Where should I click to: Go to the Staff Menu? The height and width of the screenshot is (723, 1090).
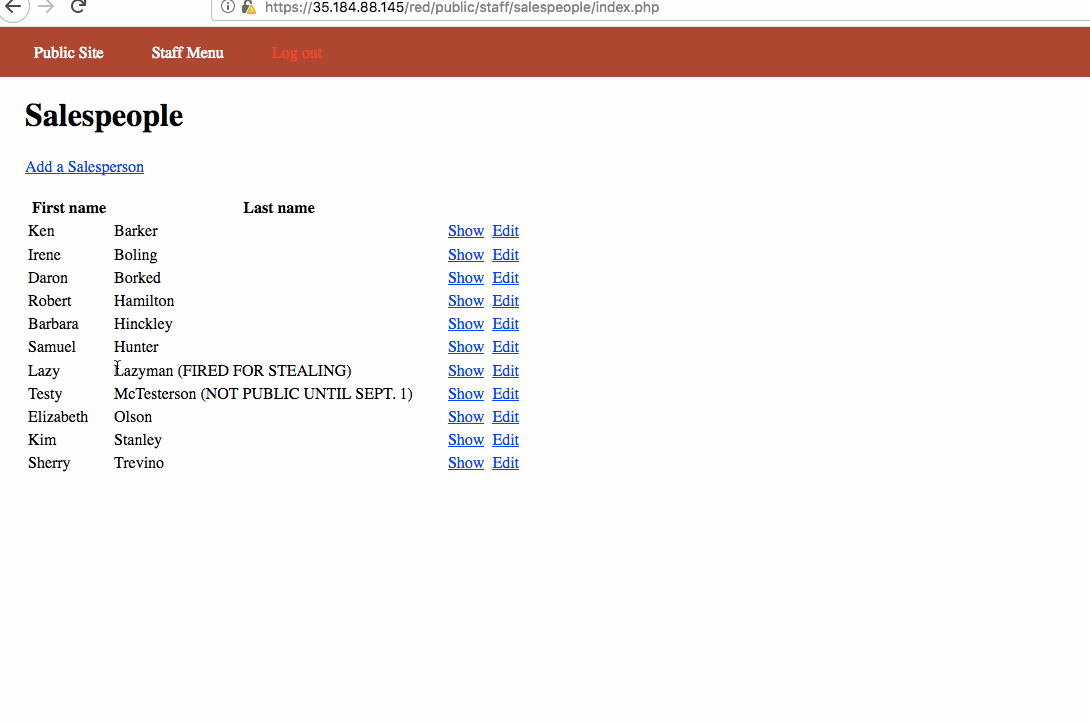[187, 53]
